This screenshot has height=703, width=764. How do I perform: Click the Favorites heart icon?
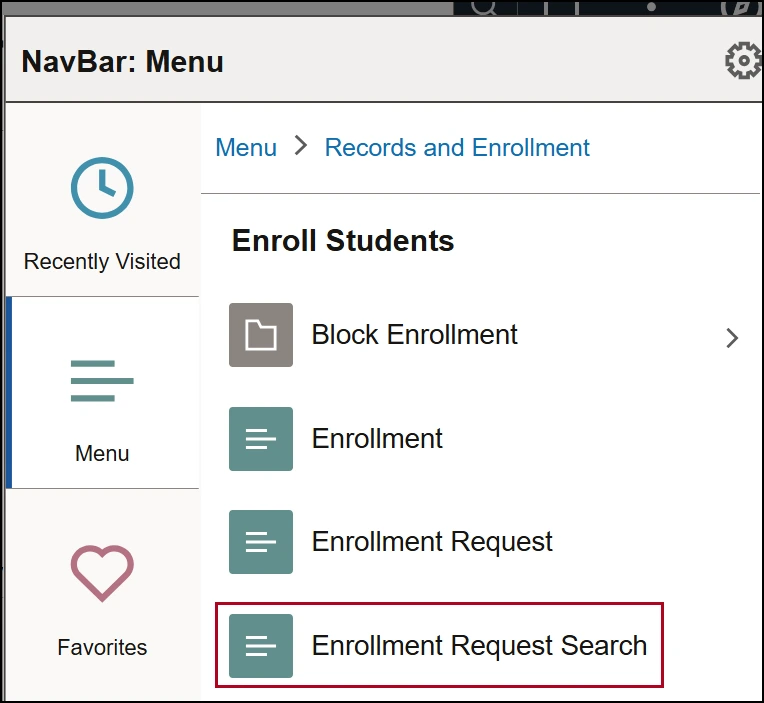pyautogui.click(x=102, y=574)
